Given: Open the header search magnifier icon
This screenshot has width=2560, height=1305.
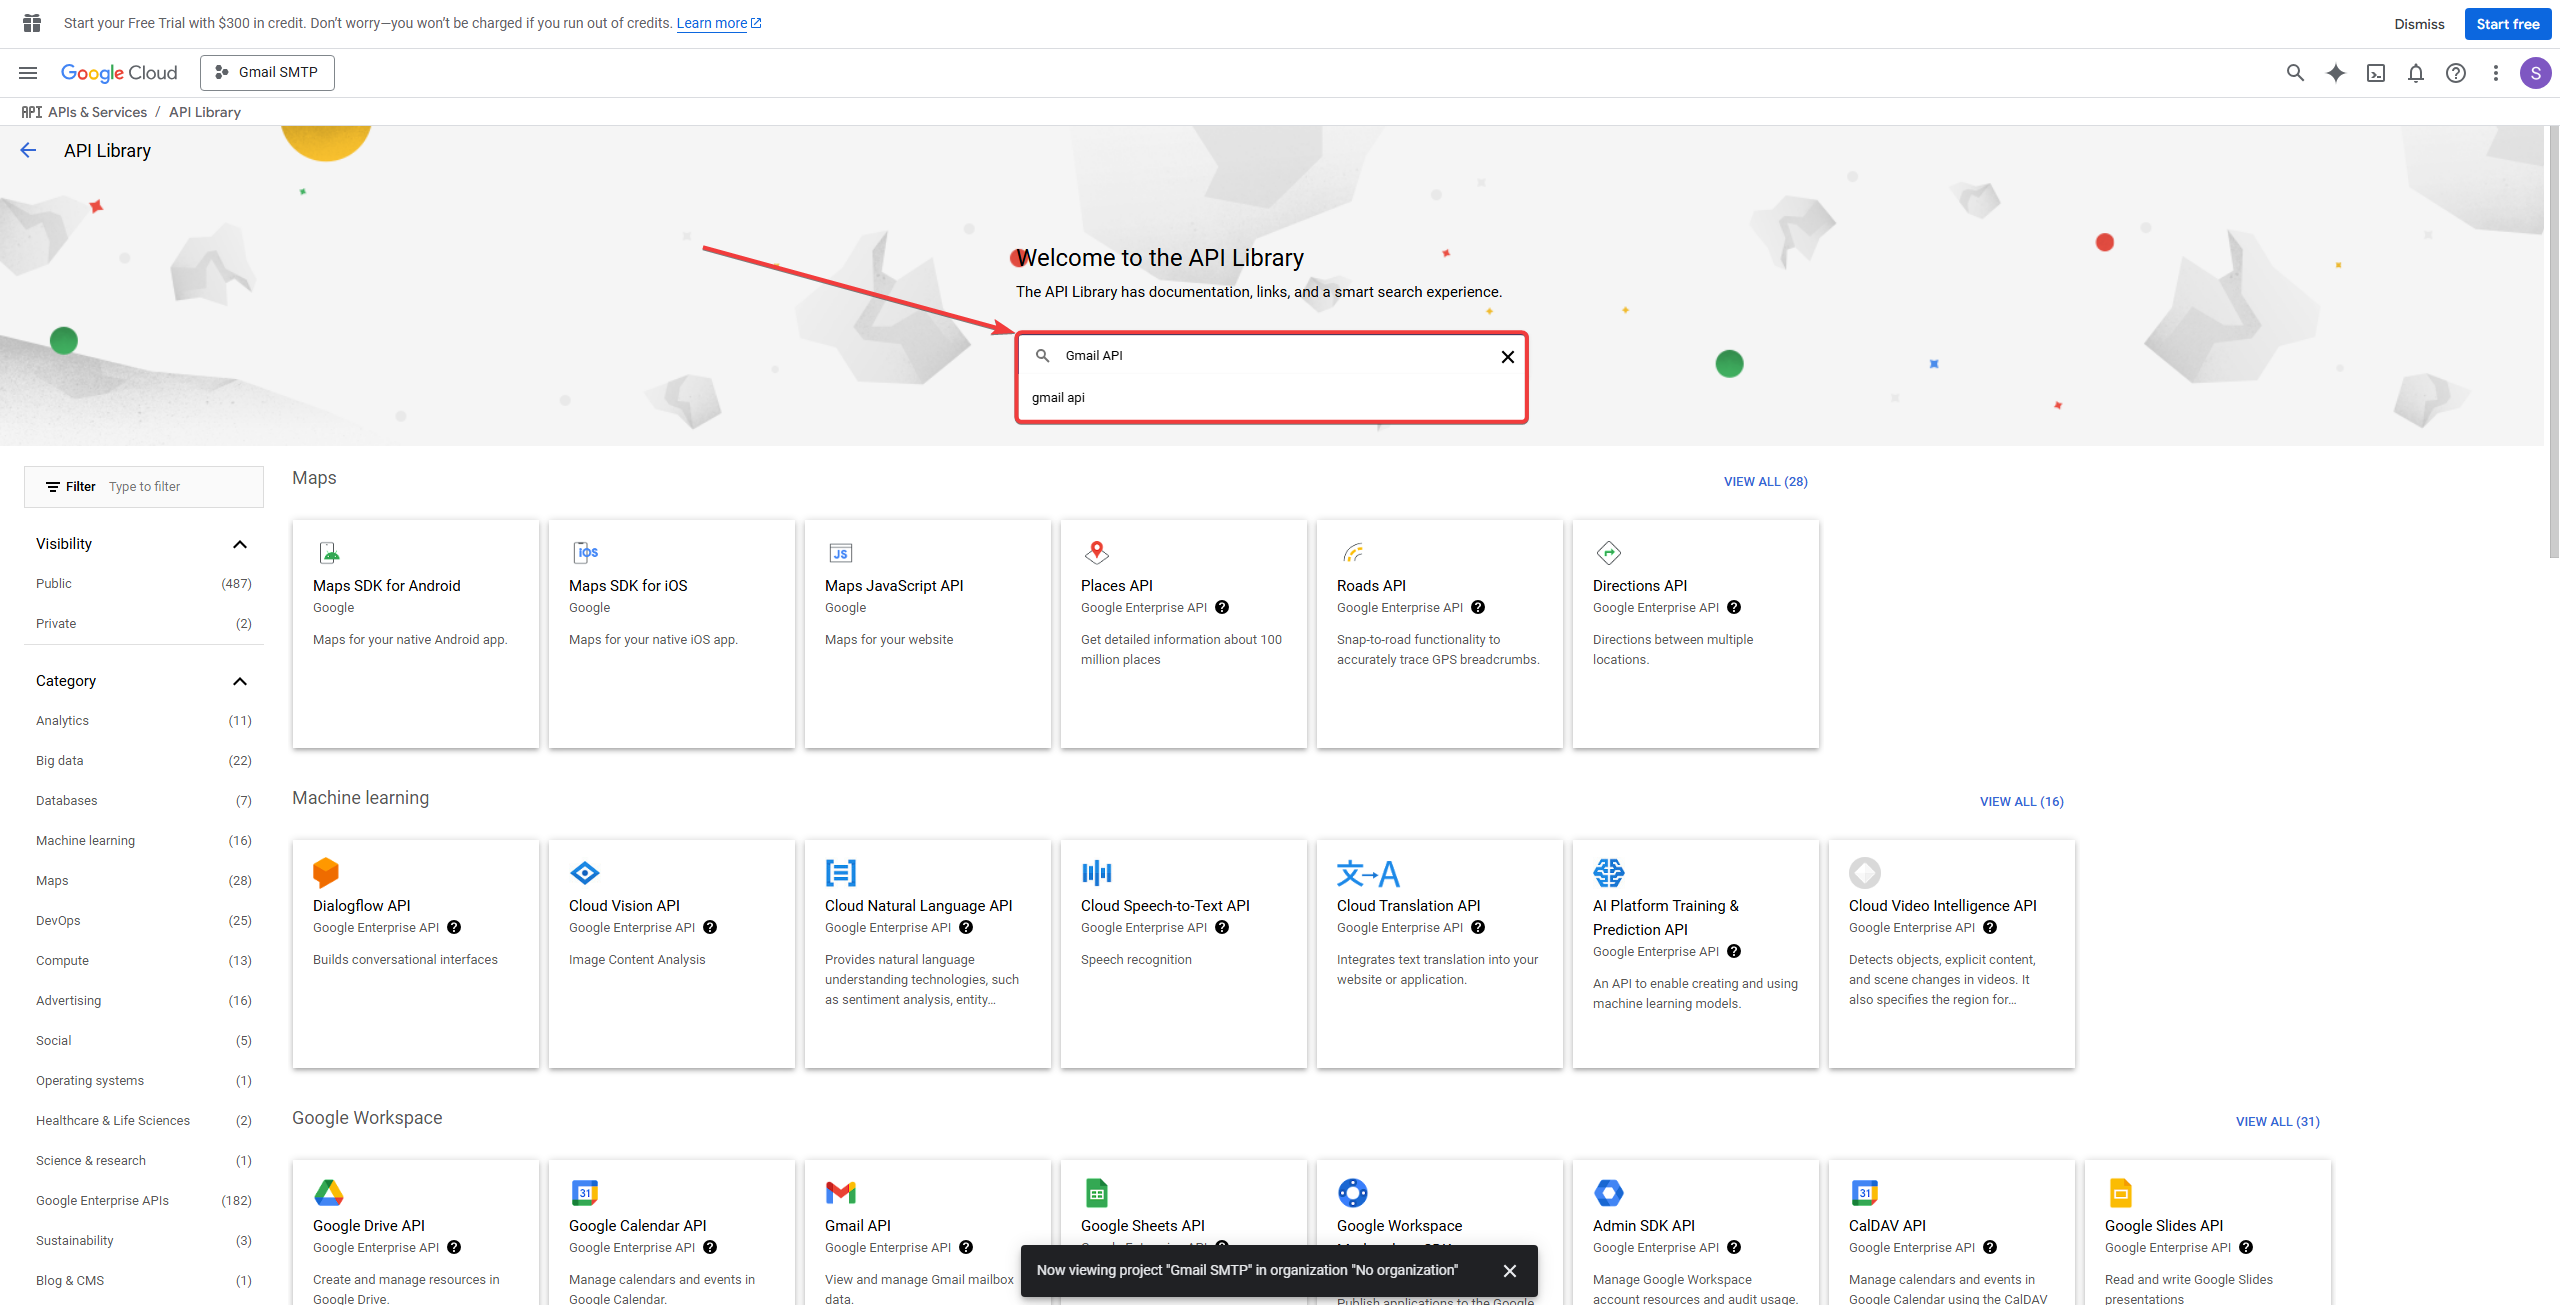Looking at the screenshot, I should (2295, 73).
